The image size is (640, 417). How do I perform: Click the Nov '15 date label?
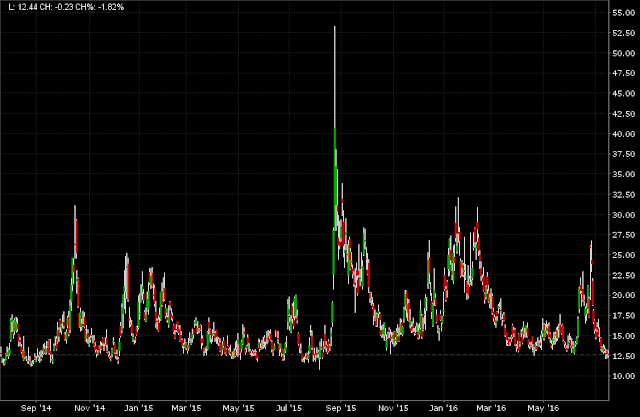(393, 408)
